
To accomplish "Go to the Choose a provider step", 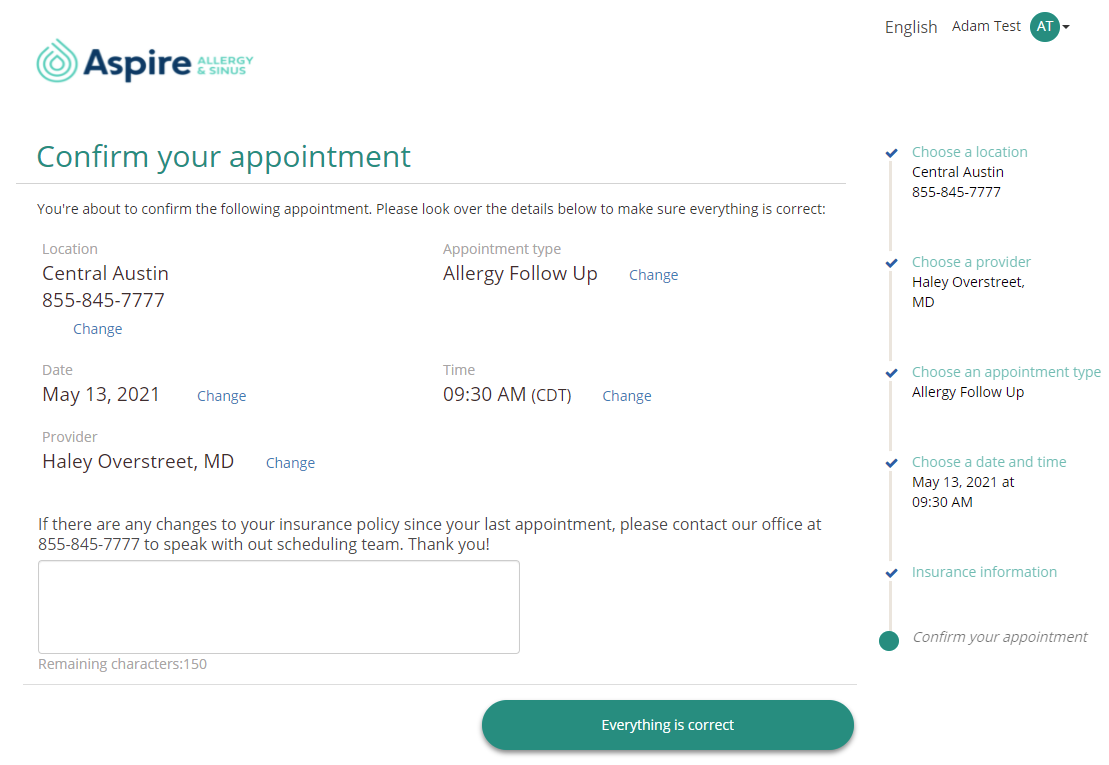I will 971,262.
